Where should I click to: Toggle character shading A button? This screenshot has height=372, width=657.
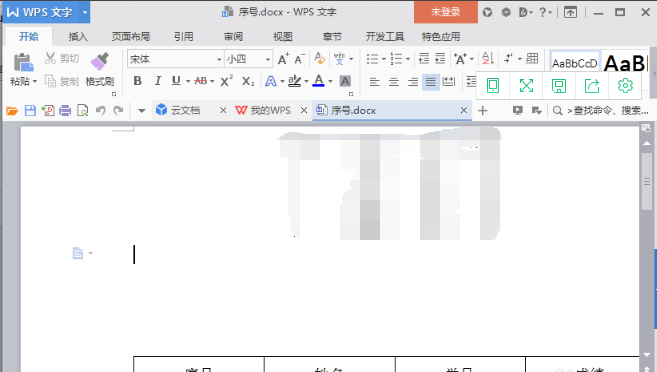tap(345, 81)
